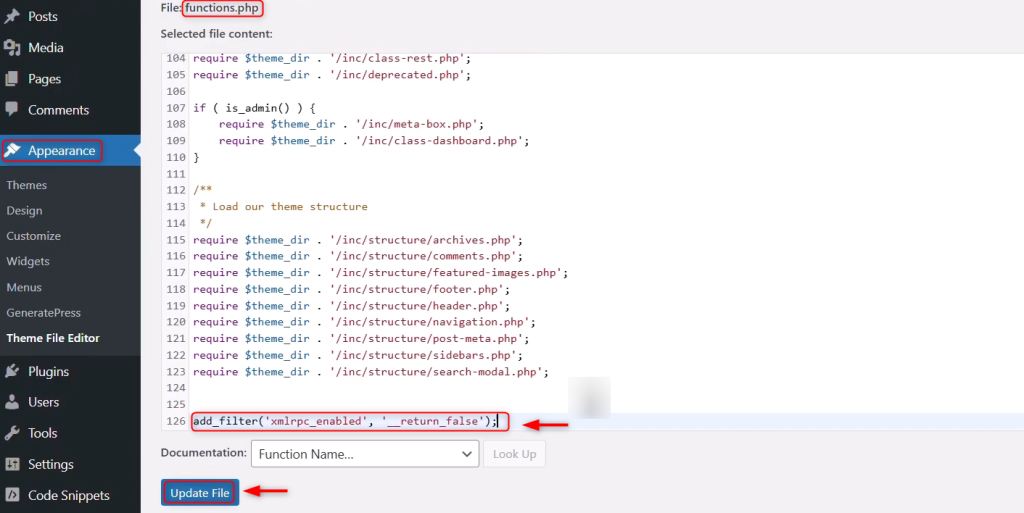Click the class-rest.php require line
Image resolution: width=1024 pixels, height=513 pixels.
(x=332, y=58)
